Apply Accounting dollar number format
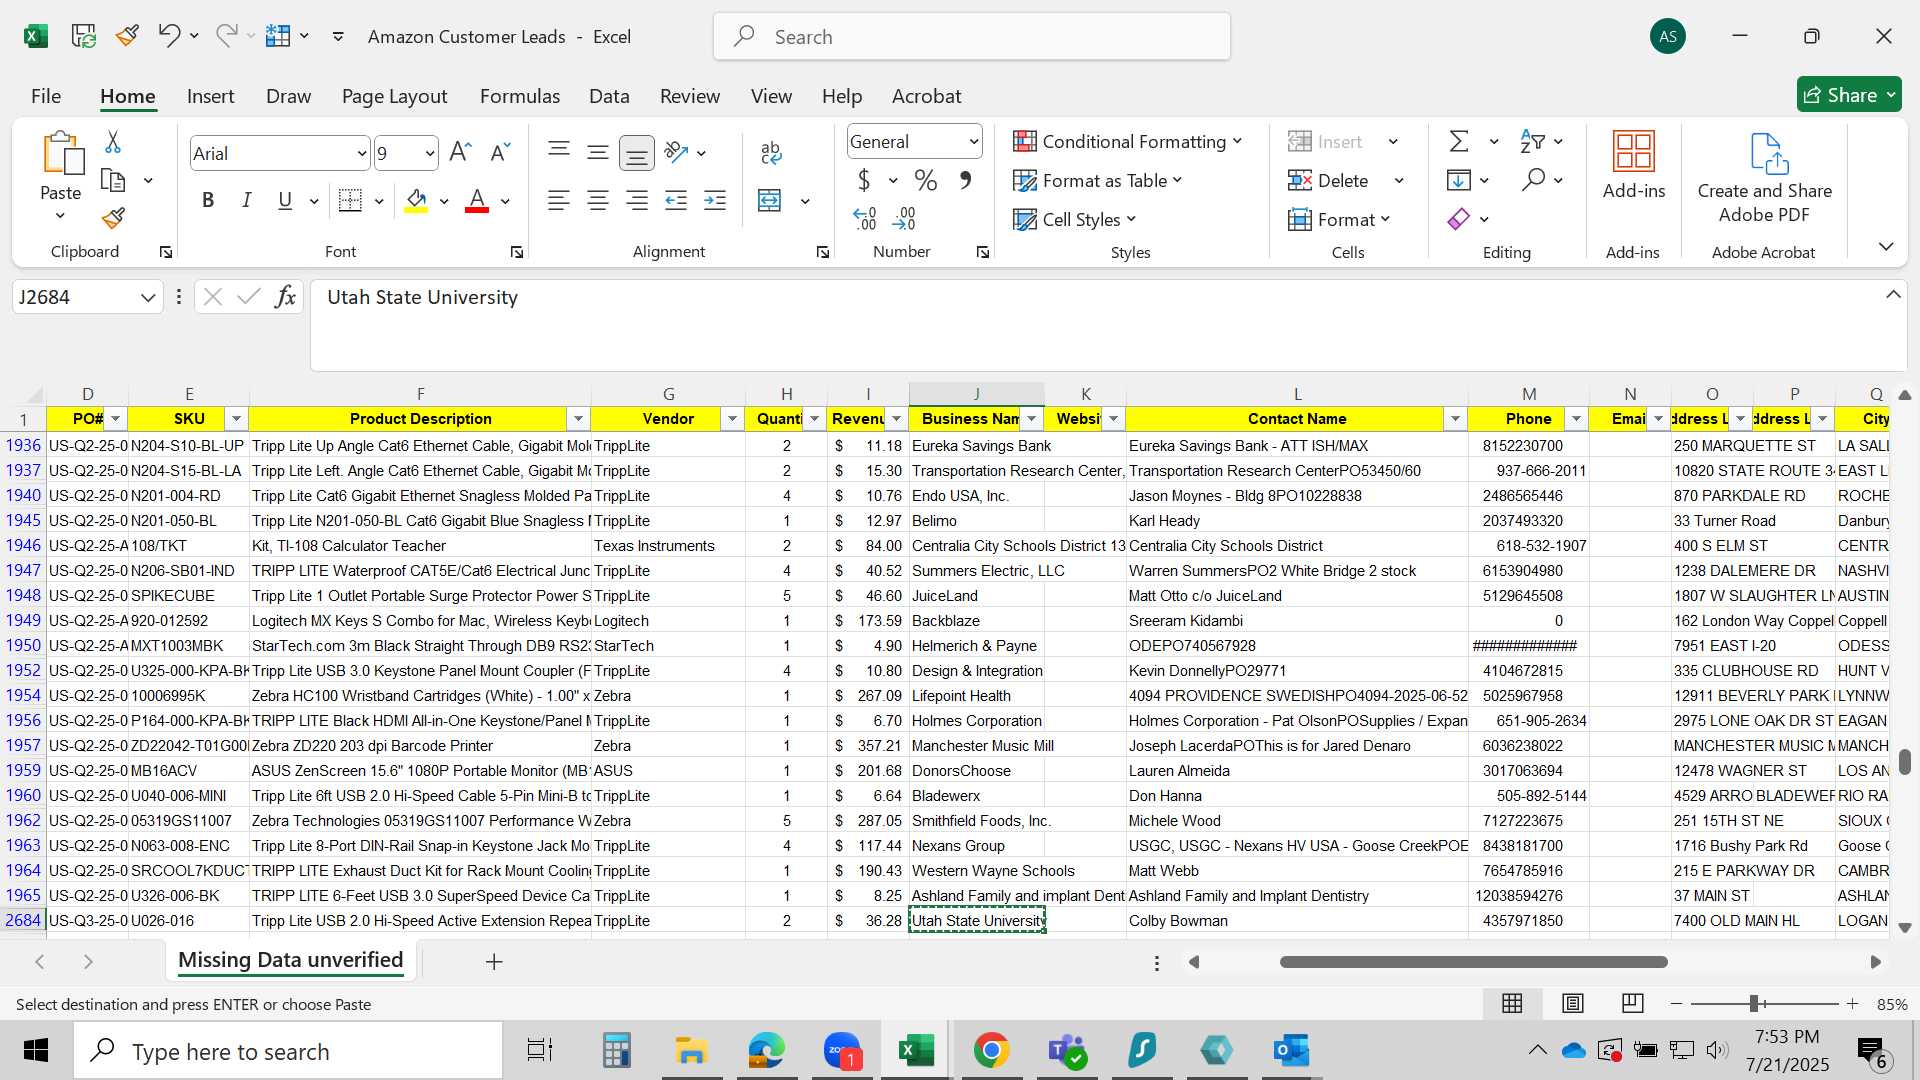1920x1080 pixels. coord(864,180)
